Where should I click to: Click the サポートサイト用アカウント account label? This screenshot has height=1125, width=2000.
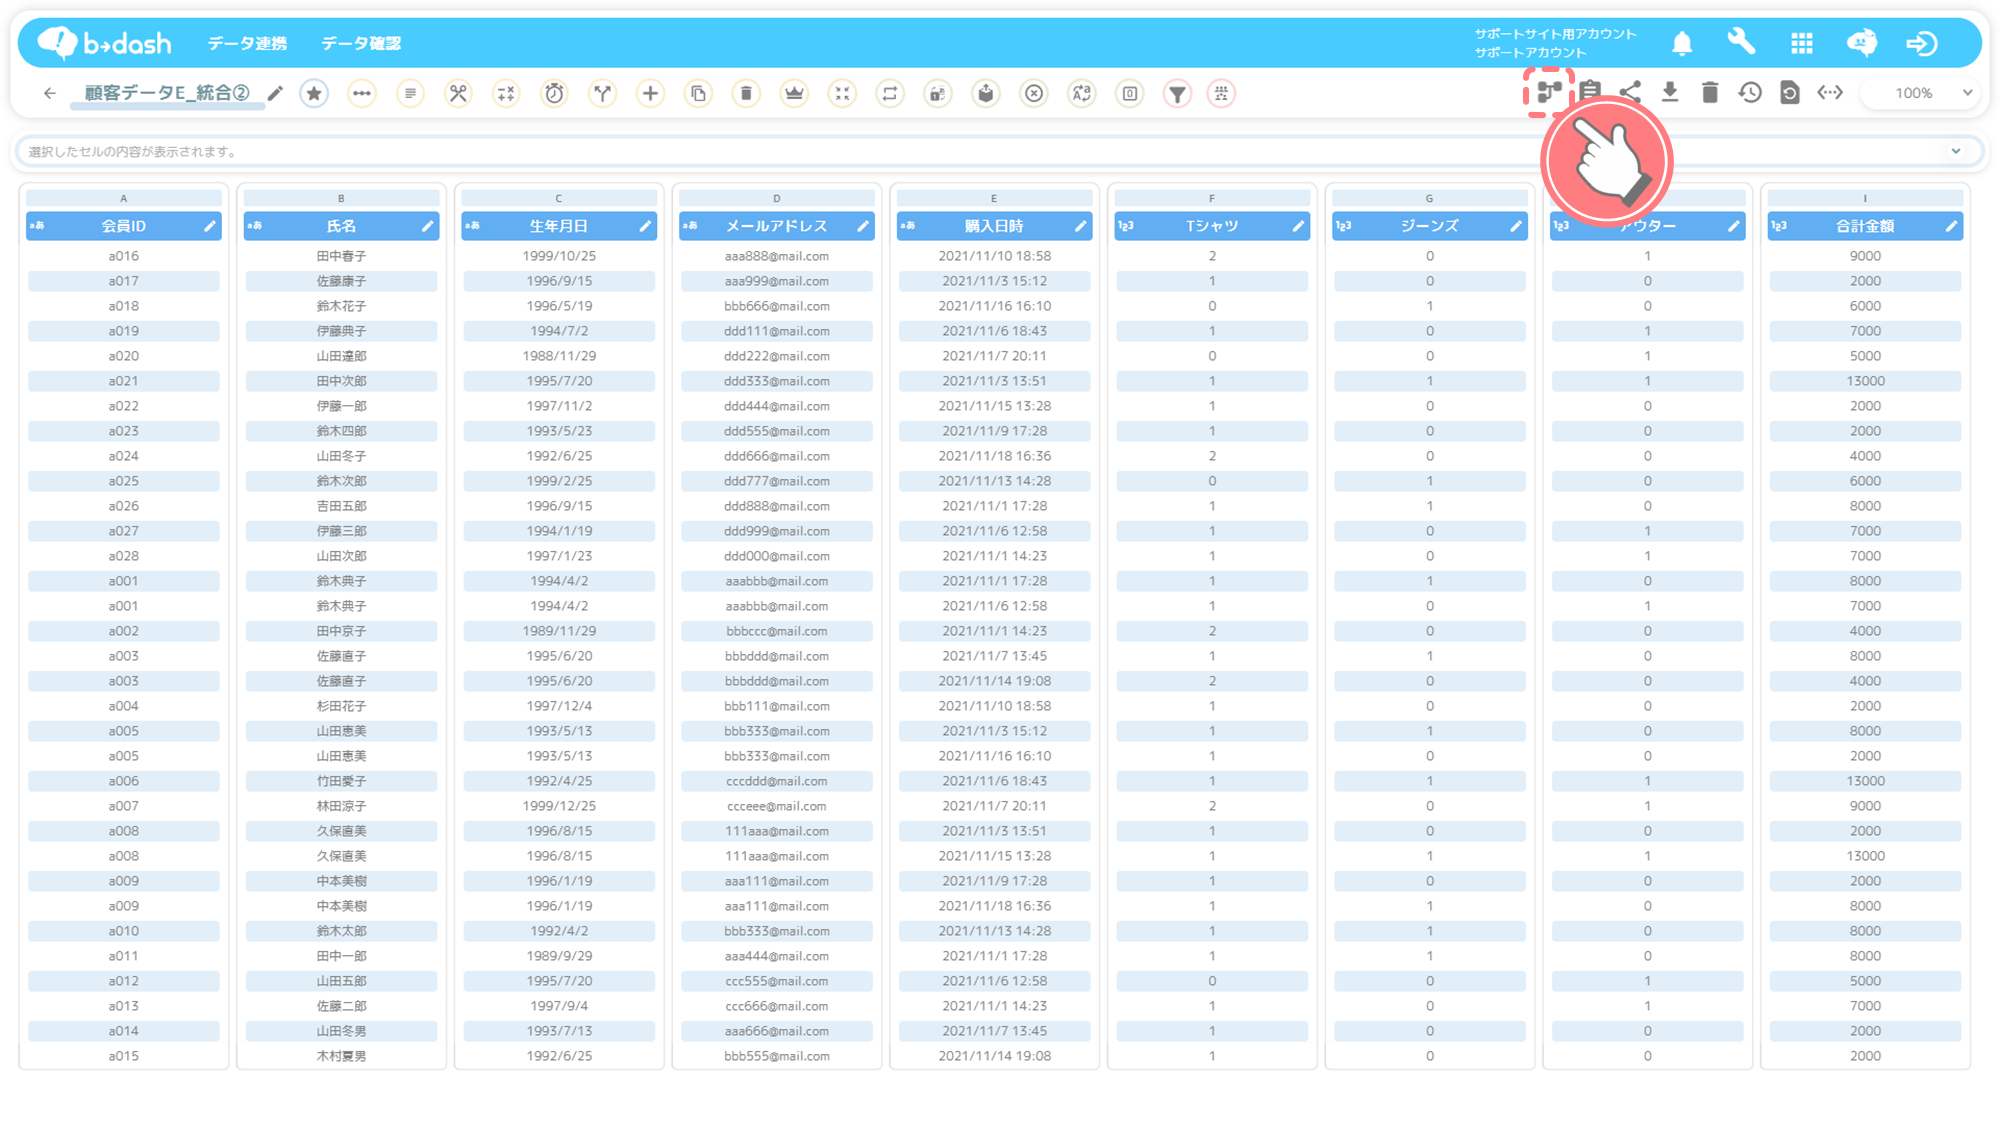click(1555, 34)
